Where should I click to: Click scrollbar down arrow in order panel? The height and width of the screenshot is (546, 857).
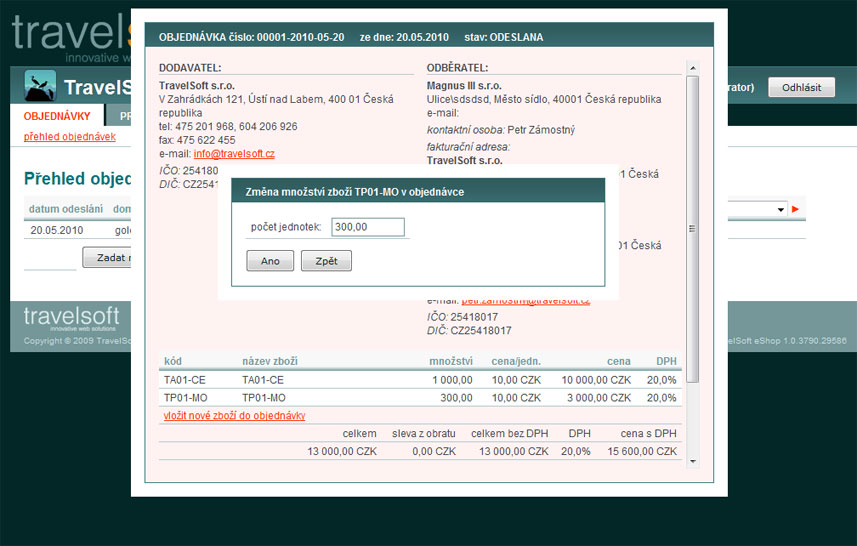tap(692, 461)
